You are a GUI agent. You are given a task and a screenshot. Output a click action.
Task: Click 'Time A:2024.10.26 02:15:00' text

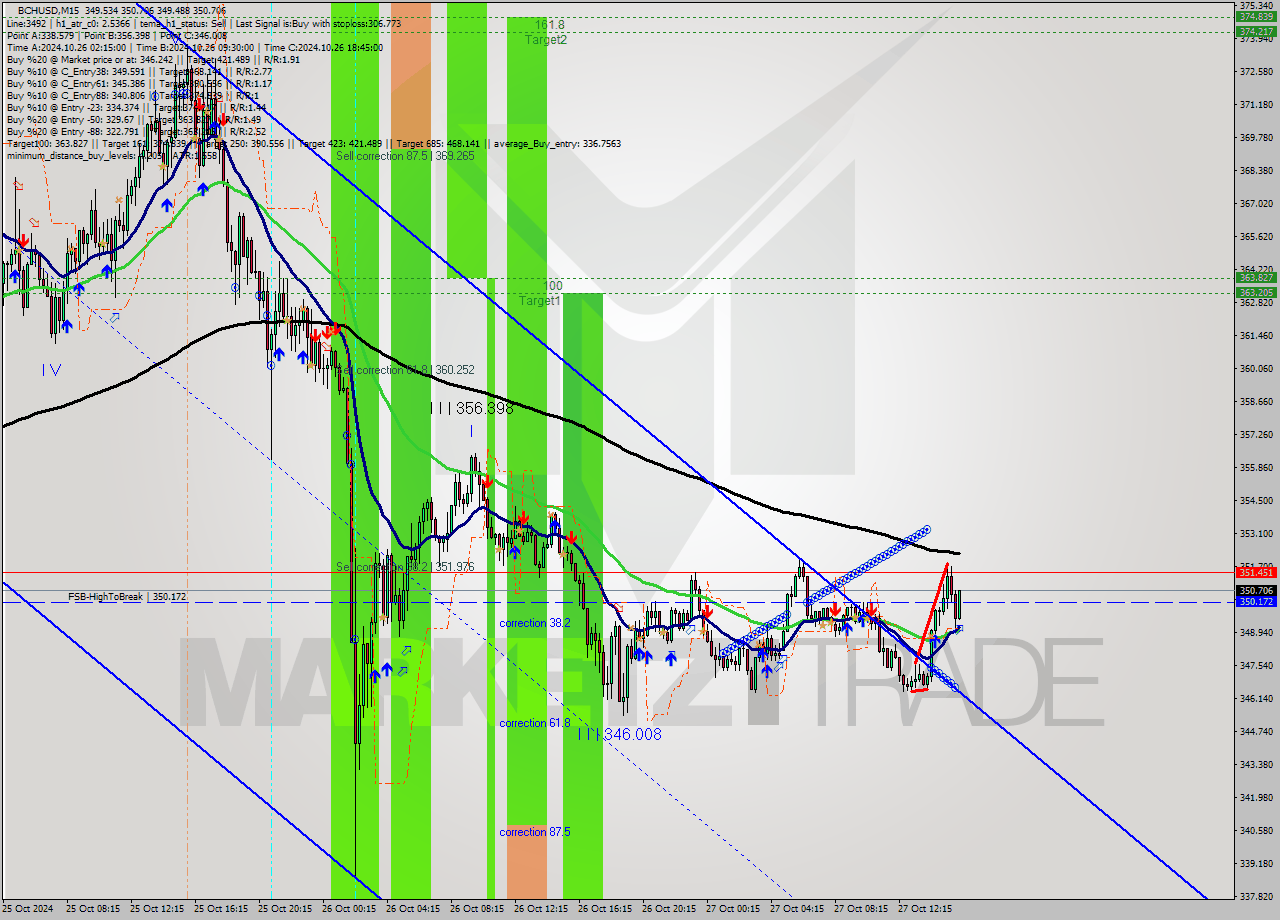pyautogui.click(x=66, y=47)
